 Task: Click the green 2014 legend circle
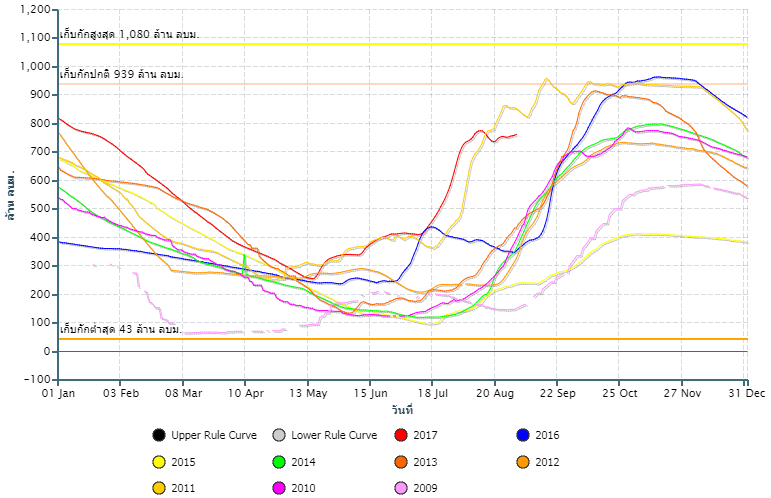tap(279, 462)
